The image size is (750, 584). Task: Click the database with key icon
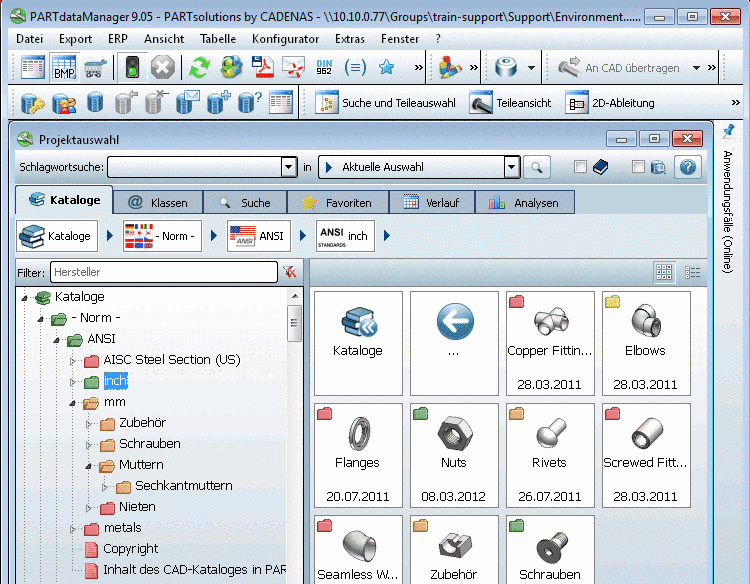tap(32, 103)
